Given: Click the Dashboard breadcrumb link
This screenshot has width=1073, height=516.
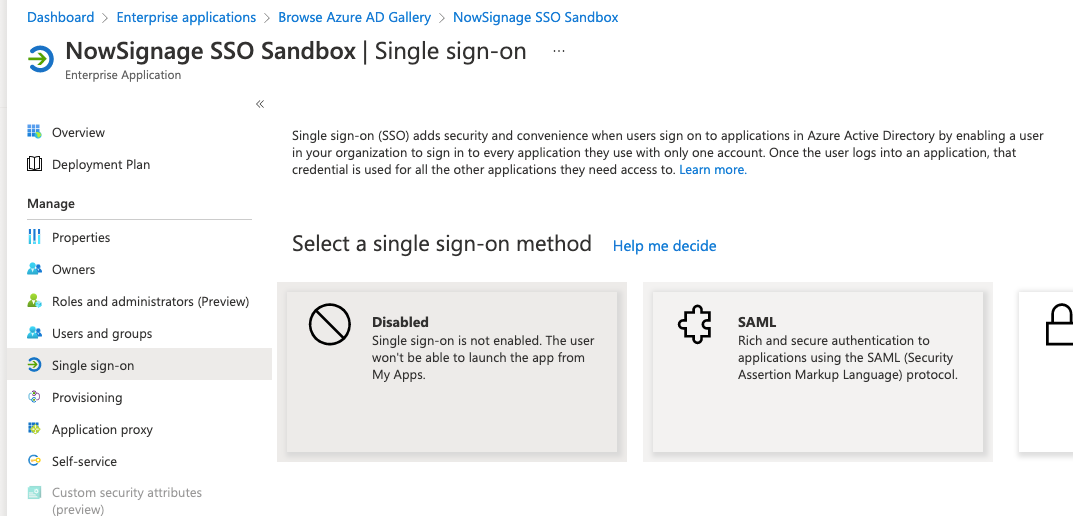Looking at the screenshot, I should (60, 17).
